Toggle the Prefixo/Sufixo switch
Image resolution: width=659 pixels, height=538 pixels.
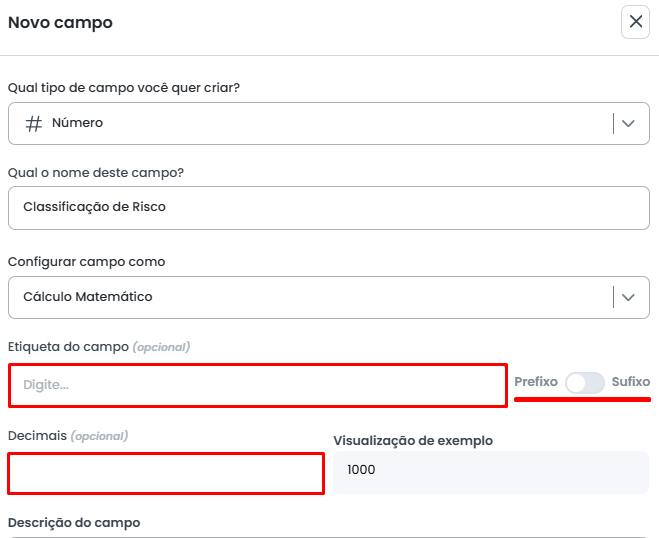[584, 382]
